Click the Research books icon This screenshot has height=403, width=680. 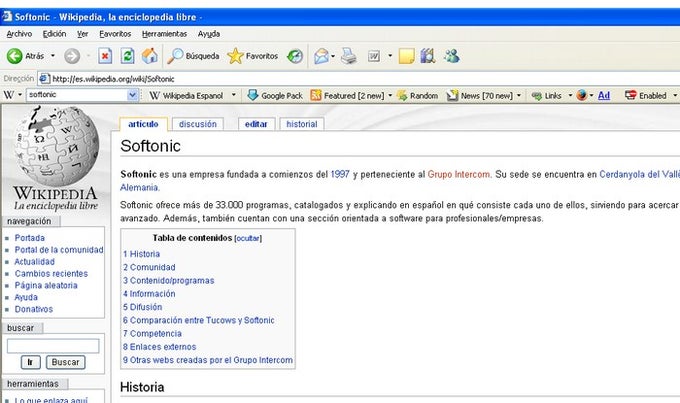[x=428, y=56]
